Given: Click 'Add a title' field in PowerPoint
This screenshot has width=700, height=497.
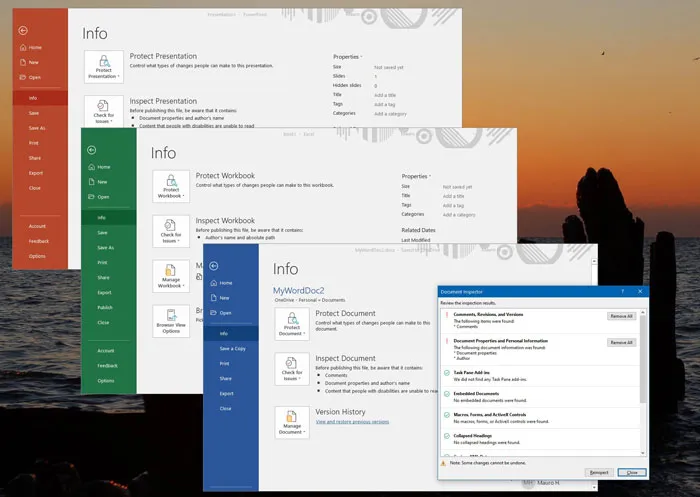Looking at the screenshot, I should click(x=385, y=95).
